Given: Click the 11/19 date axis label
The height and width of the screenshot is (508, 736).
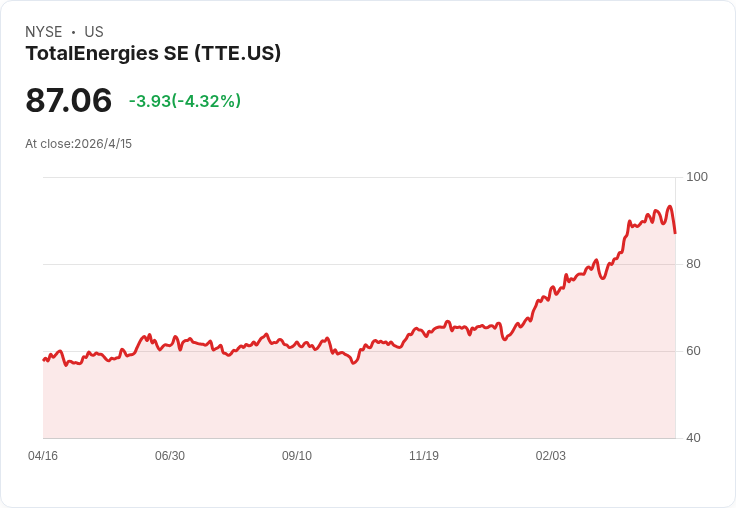Looking at the screenshot, I should [x=424, y=455].
